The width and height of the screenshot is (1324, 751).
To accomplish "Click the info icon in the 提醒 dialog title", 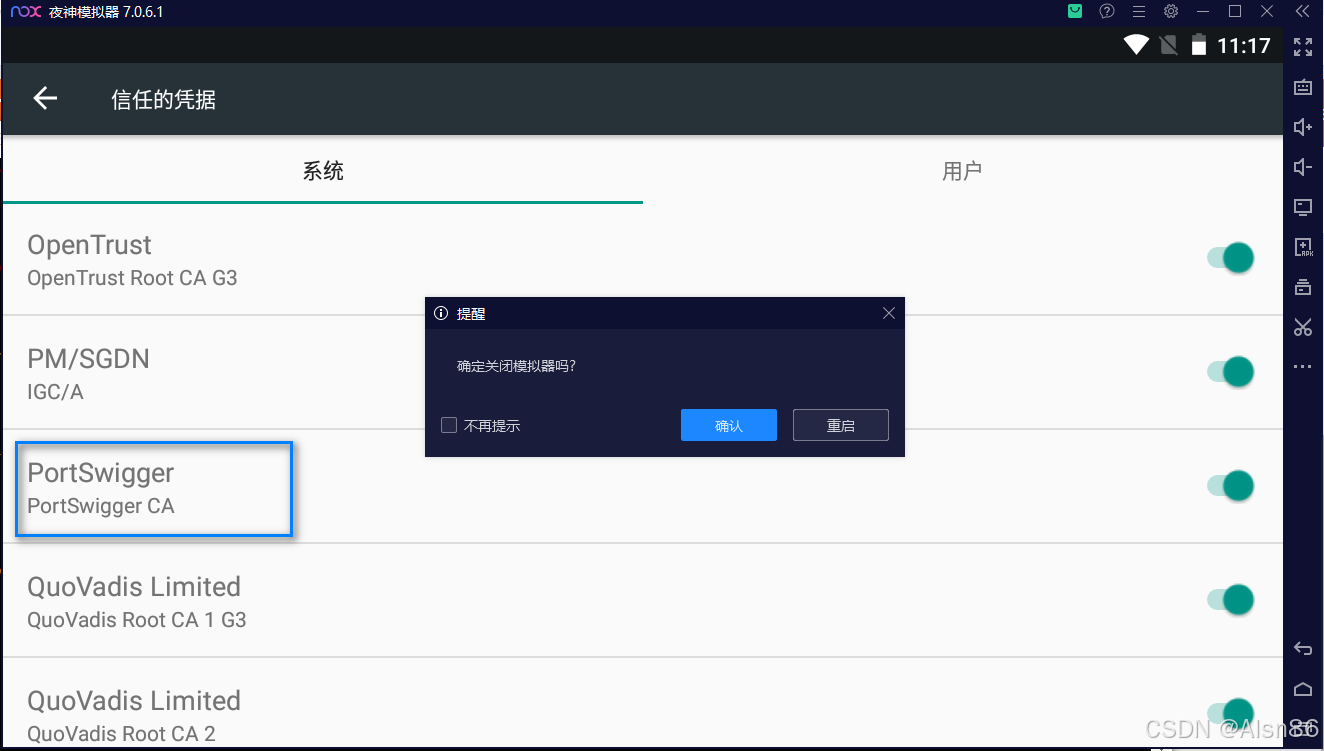I will coord(441,313).
